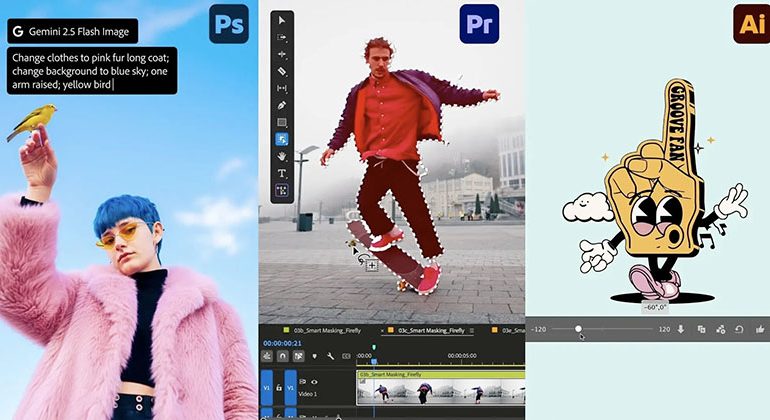Click the Rectangle shape tool

(282, 122)
